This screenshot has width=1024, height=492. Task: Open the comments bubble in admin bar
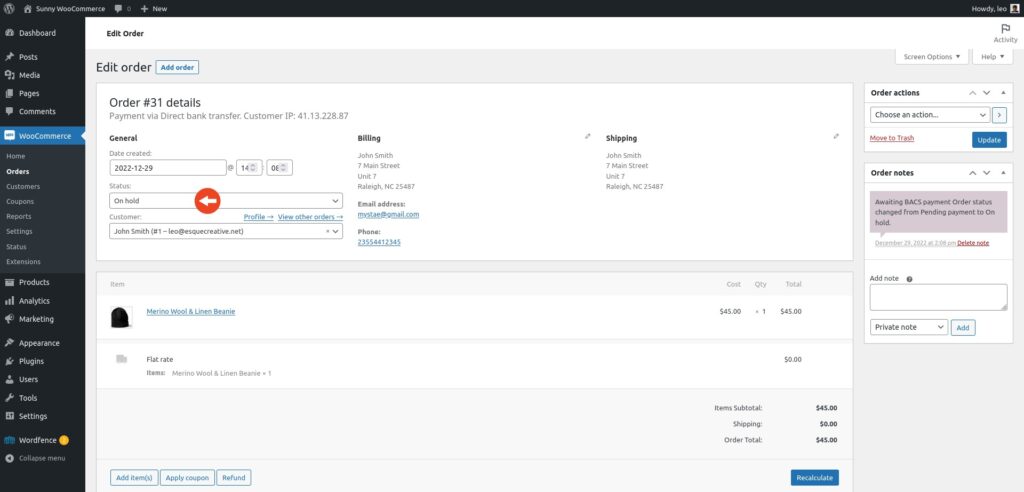[122, 8]
